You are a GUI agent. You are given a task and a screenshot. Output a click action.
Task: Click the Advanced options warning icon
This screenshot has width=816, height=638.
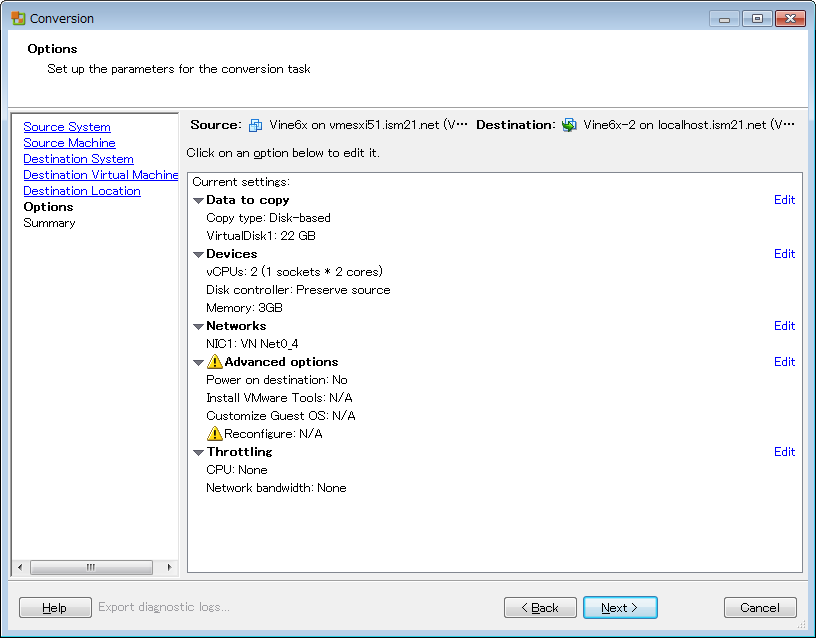(x=215, y=362)
